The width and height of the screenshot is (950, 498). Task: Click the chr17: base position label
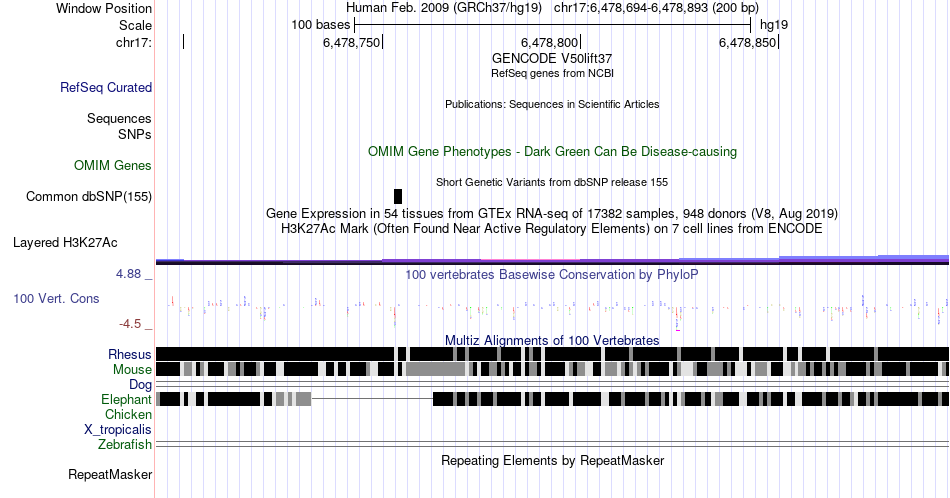click(134, 42)
